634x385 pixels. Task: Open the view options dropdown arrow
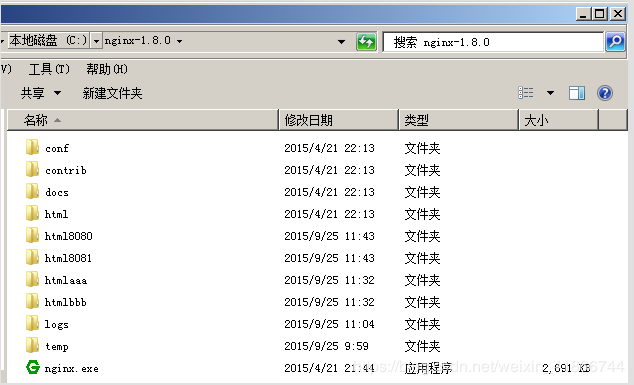[550, 93]
